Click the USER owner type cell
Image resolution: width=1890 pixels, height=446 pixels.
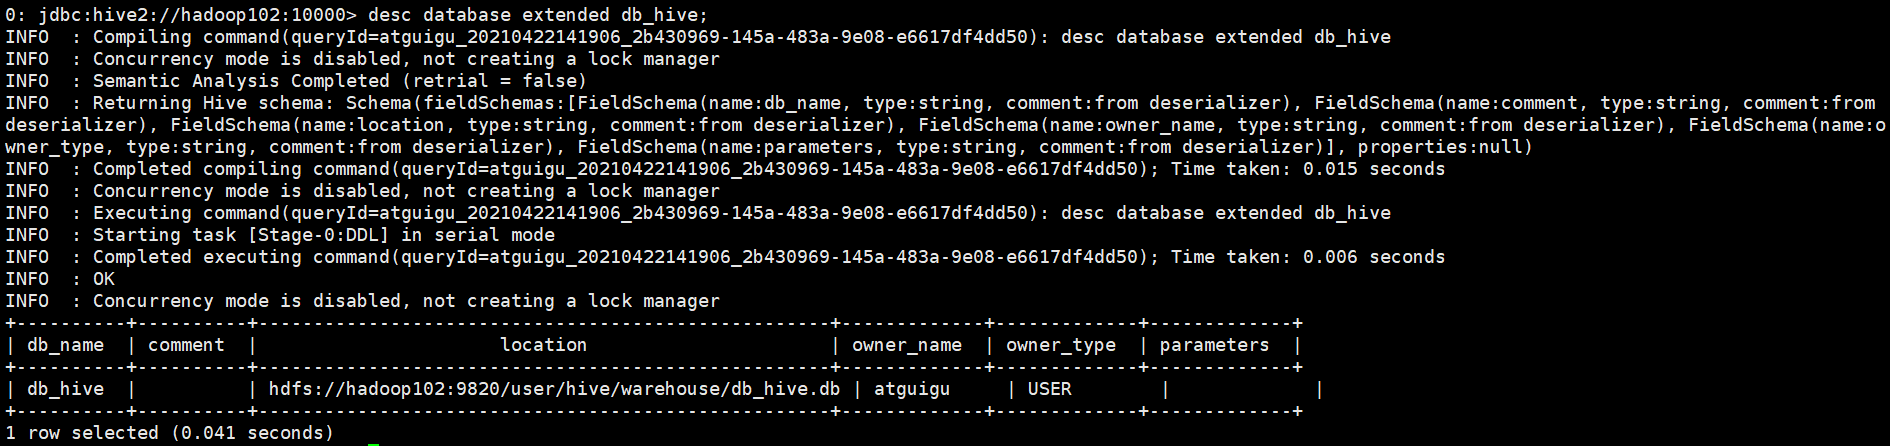click(1049, 389)
